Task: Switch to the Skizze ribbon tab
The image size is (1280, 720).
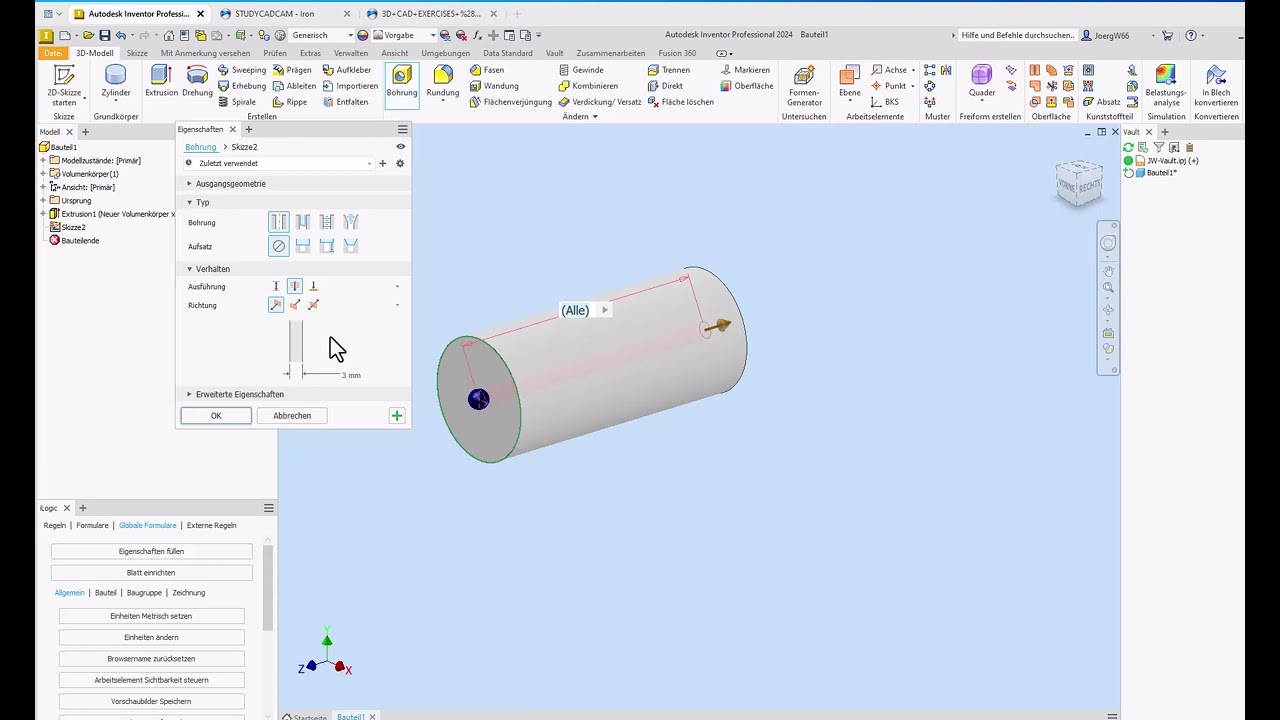Action: coord(137,53)
